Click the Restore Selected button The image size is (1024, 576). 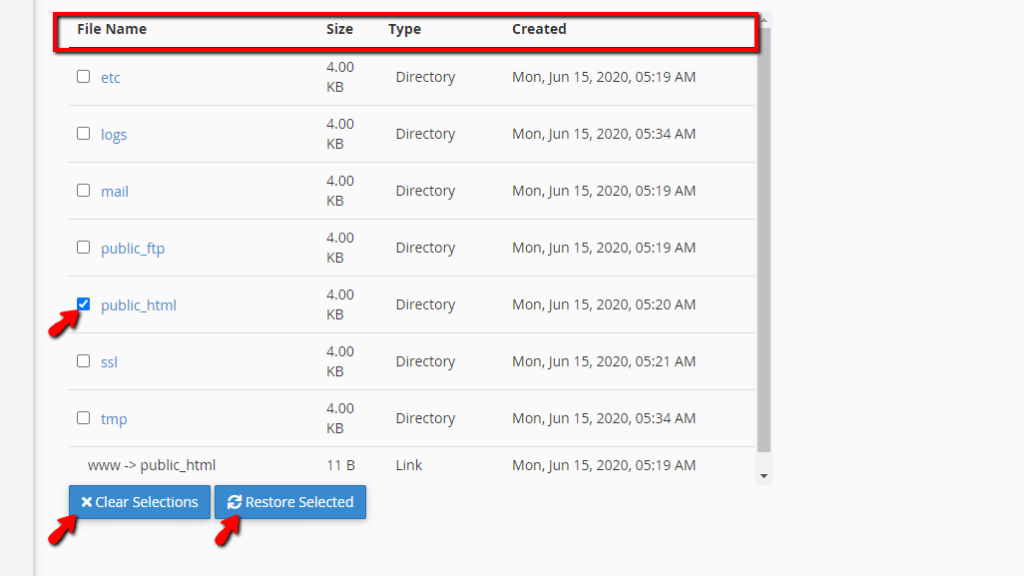[290, 502]
